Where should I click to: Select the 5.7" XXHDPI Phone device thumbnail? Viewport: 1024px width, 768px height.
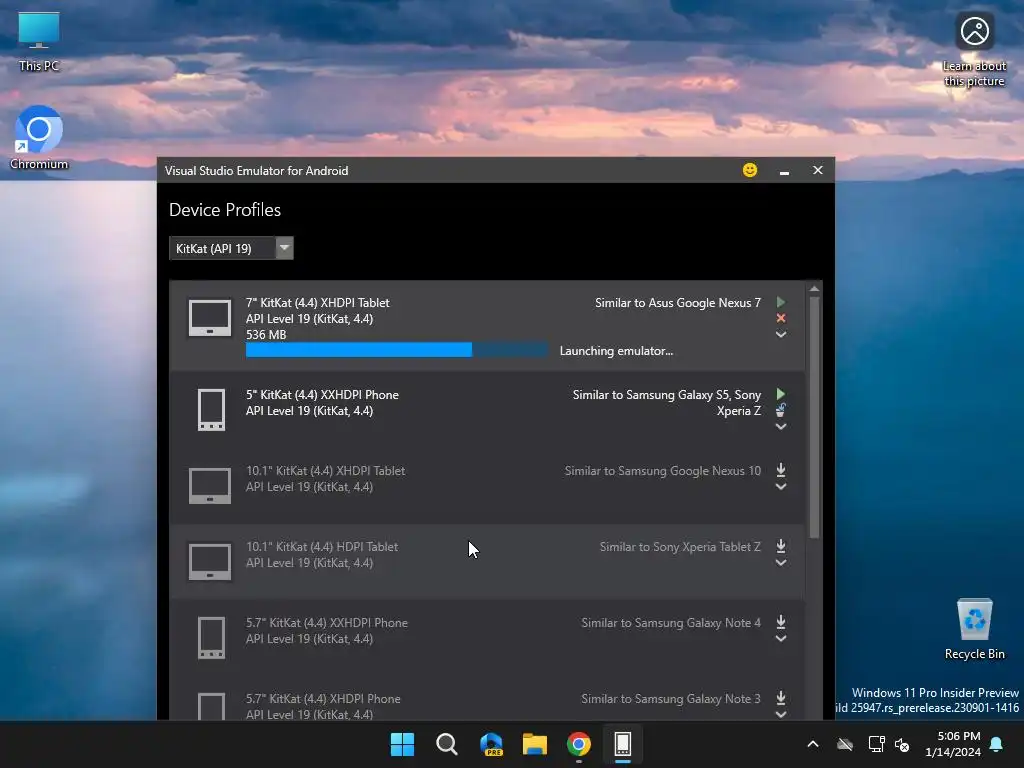click(211, 637)
